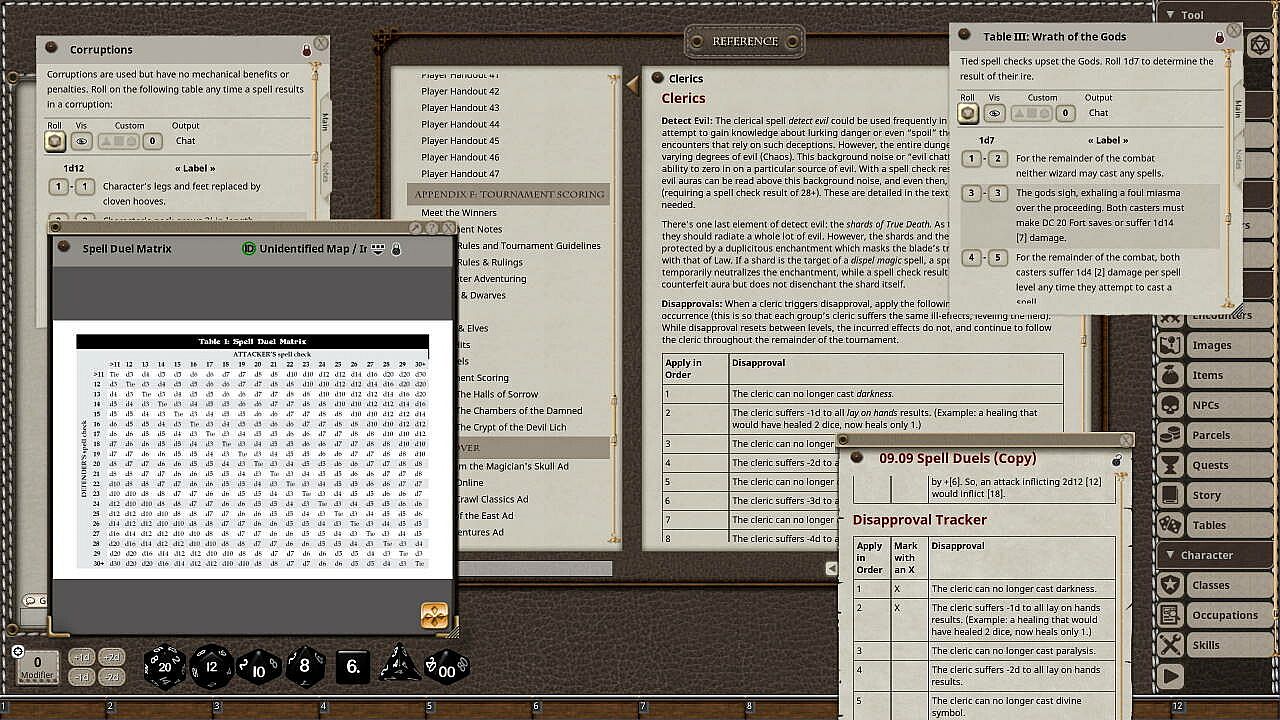Click the d12 die in dice tray
Viewport: 1280px width, 720px height.
coord(212,667)
